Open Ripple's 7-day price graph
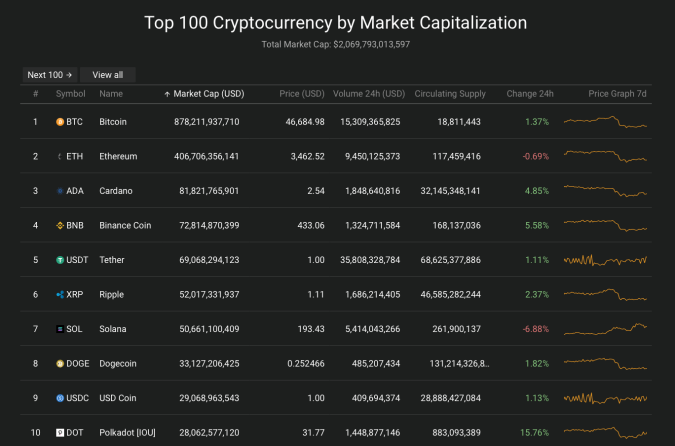Image resolution: width=675 pixels, height=446 pixels. 605,294
